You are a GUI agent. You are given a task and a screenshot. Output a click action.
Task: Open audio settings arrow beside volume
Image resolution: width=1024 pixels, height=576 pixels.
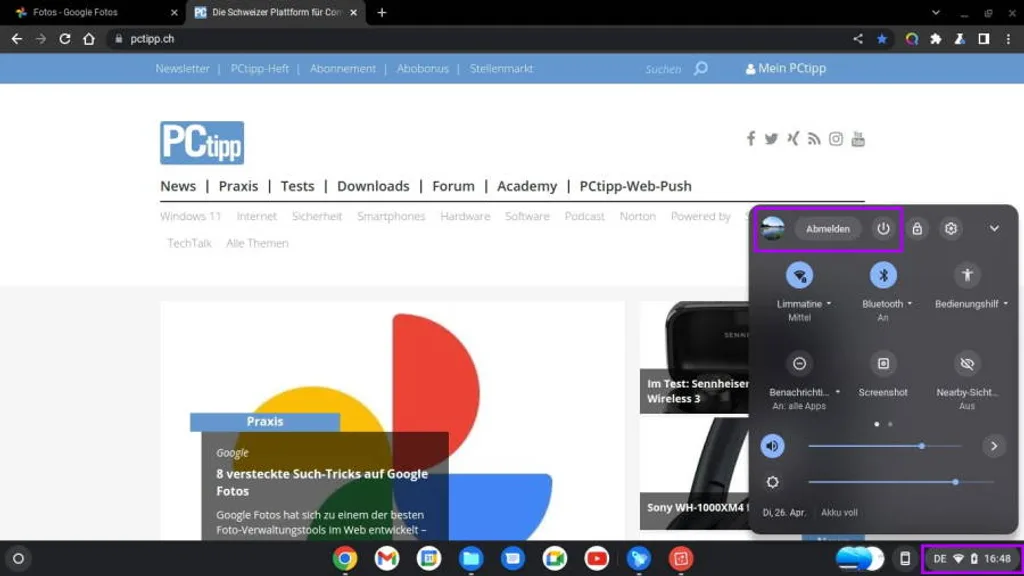tap(994, 446)
